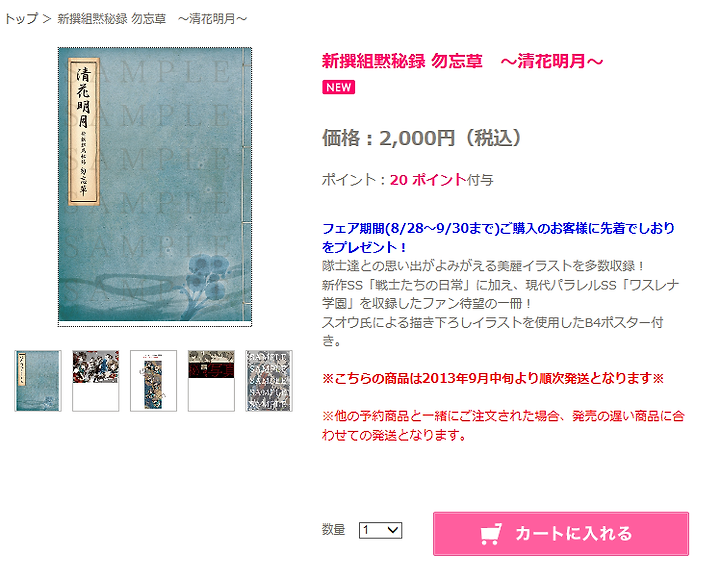Select the second thumbnail with group illustration
This screenshot has height=579, width=720.
coord(96,381)
